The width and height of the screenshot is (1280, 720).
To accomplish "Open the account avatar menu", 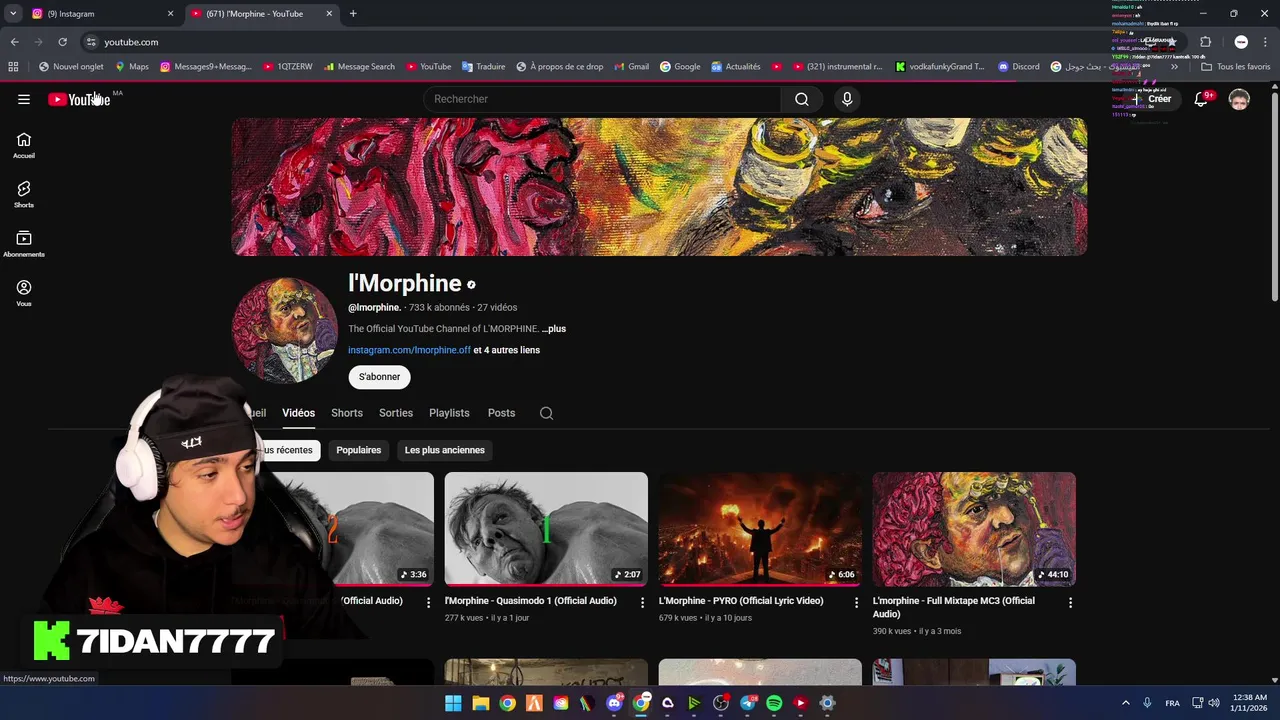I will click(x=1239, y=99).
